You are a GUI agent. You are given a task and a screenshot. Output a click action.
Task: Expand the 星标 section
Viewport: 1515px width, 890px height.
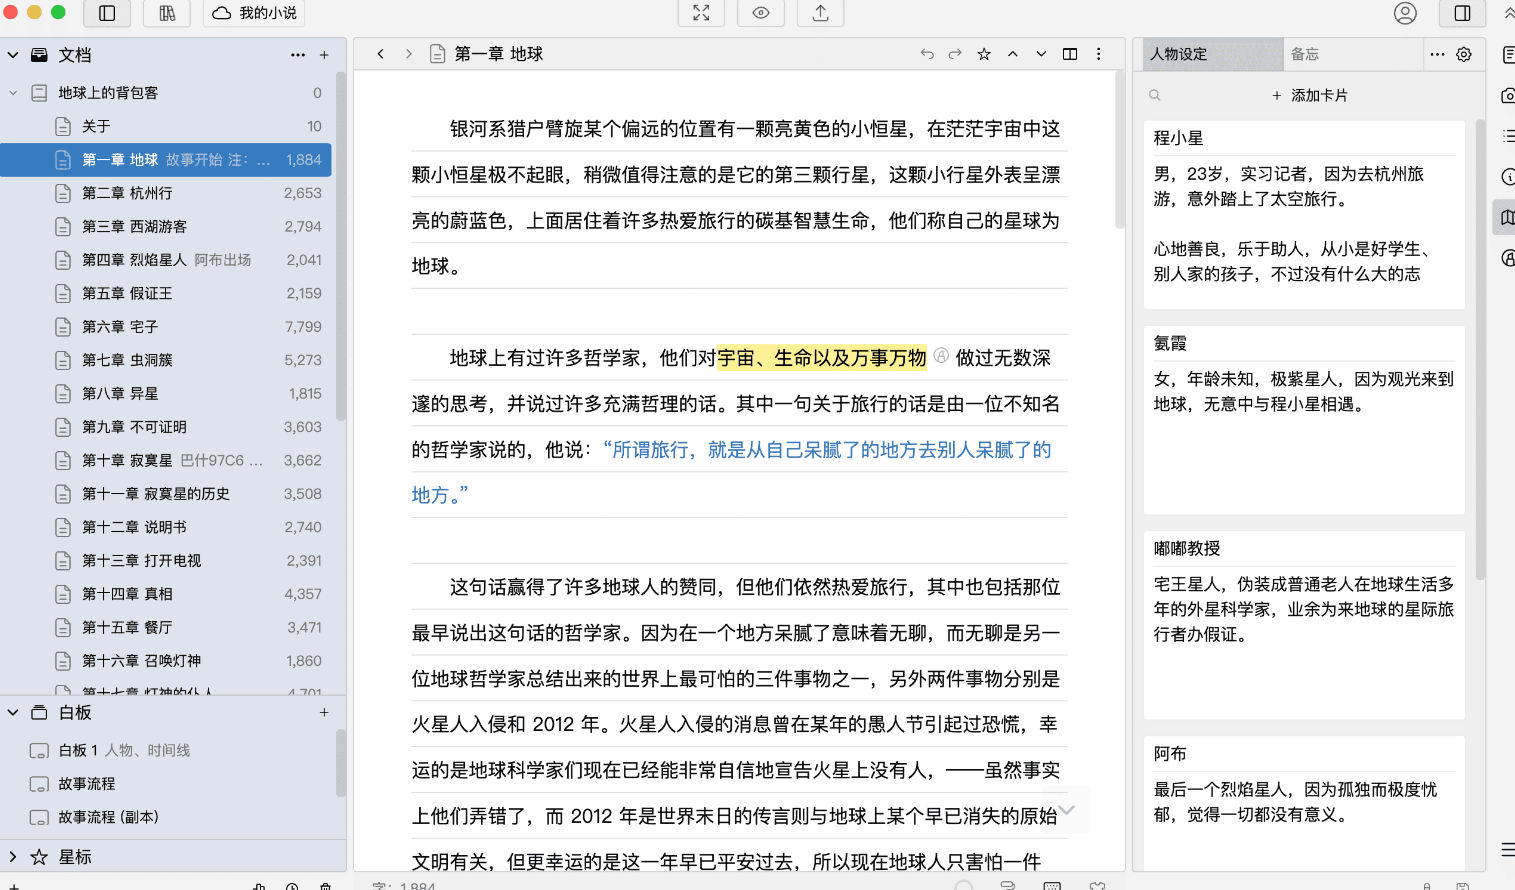coord(13,857)
